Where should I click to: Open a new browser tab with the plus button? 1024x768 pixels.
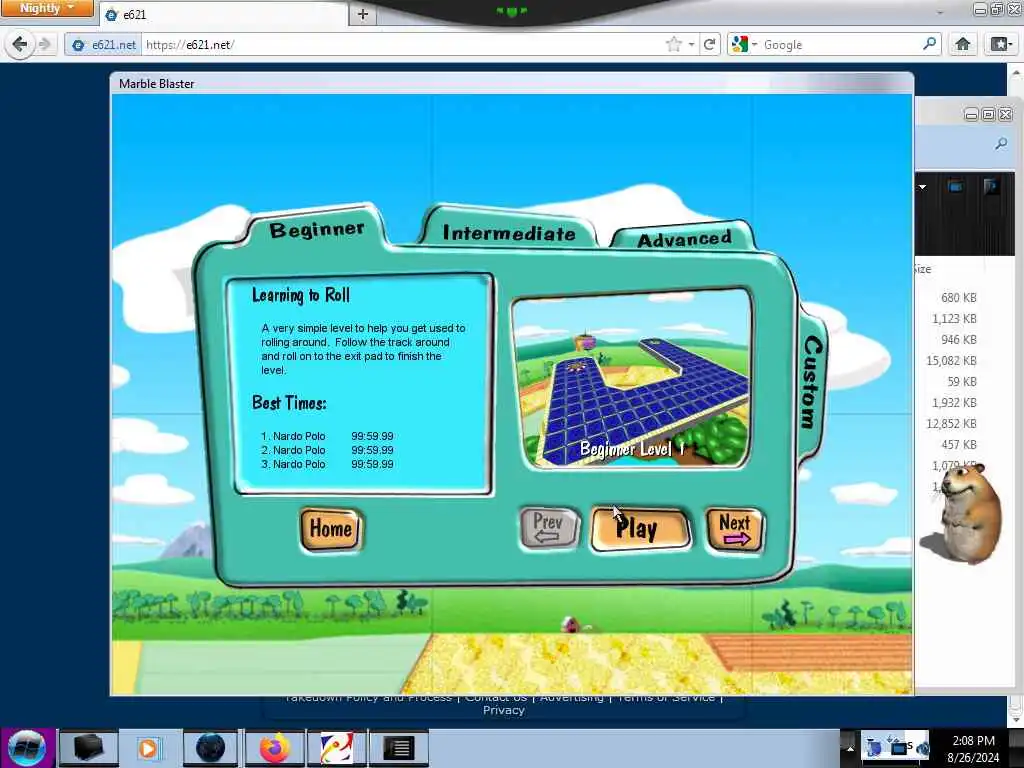[x=363, y=14]
